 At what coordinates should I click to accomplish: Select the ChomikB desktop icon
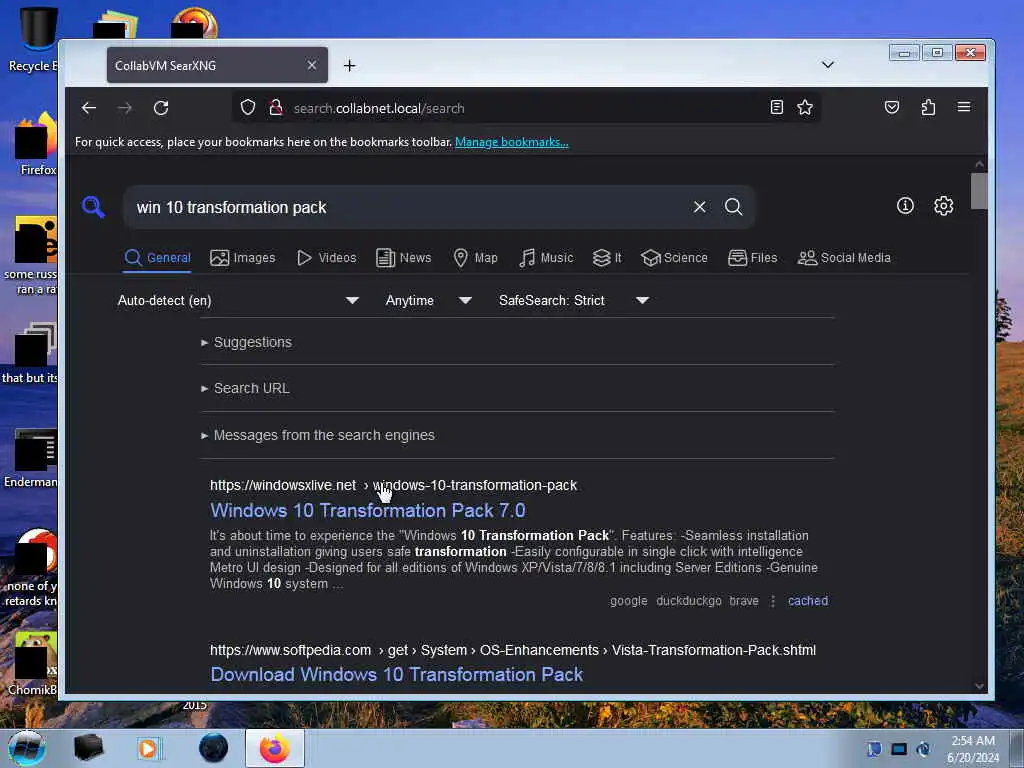coord(33,664)
